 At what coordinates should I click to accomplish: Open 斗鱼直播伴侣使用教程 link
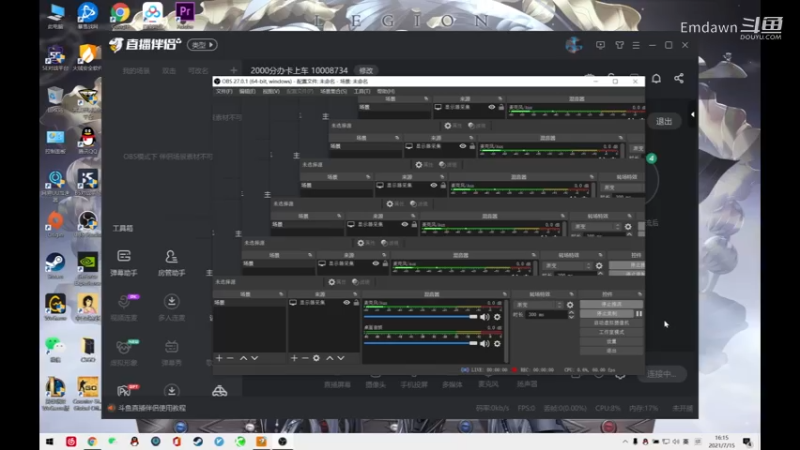click(x=152, y=408)
